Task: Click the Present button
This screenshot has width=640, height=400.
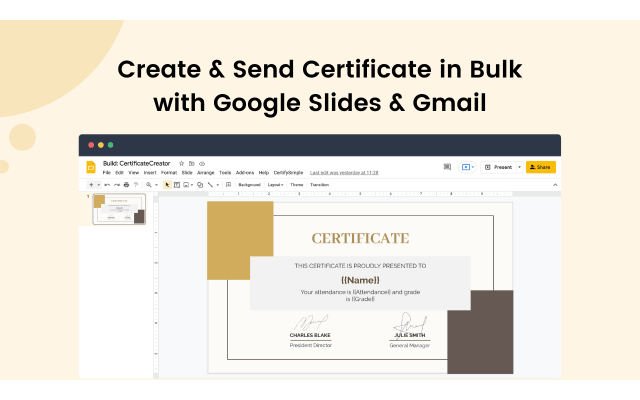Action: click(499, 167)
